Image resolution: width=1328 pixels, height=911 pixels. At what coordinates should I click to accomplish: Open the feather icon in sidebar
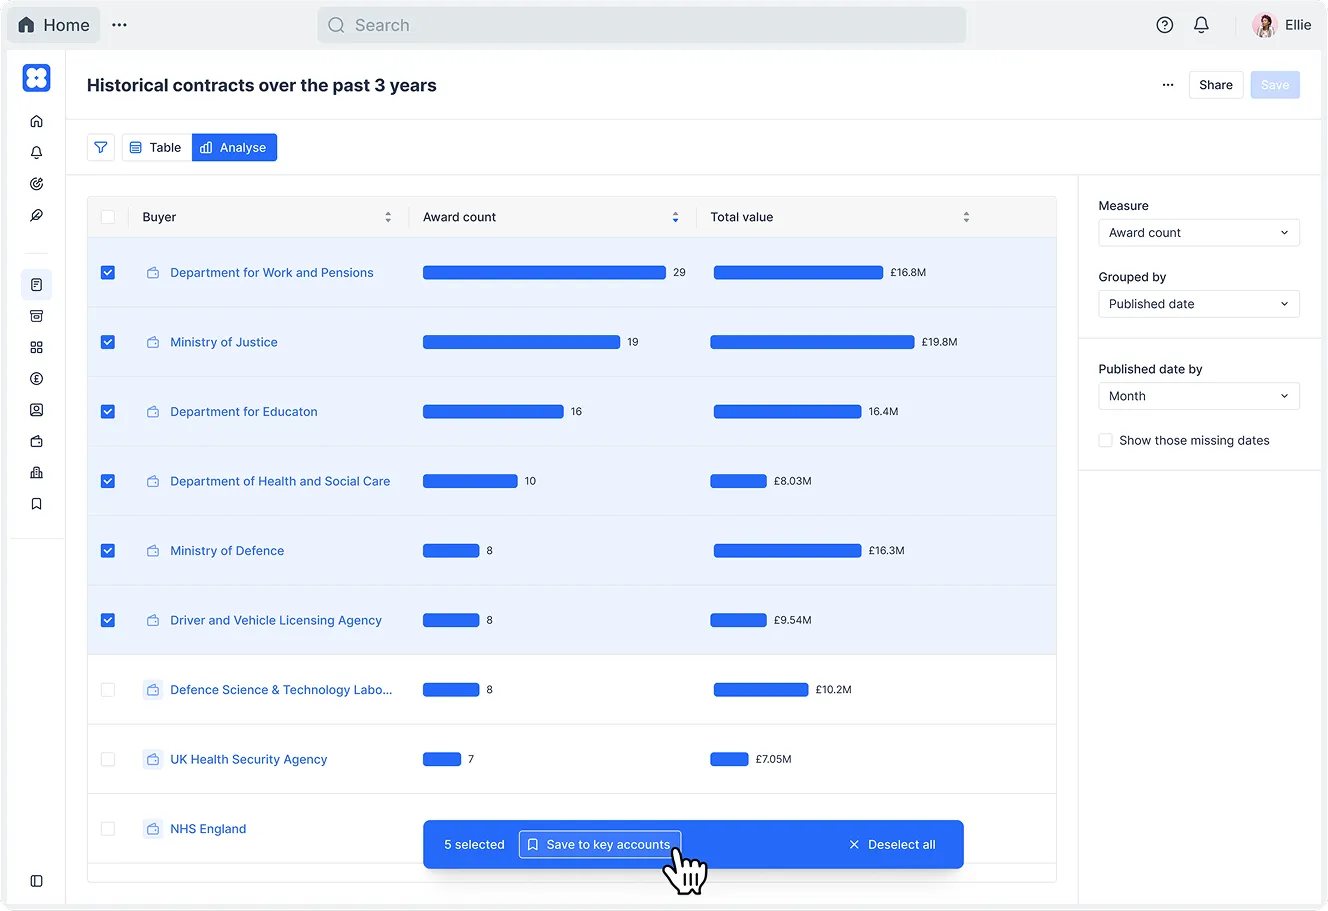coord(37,215)
